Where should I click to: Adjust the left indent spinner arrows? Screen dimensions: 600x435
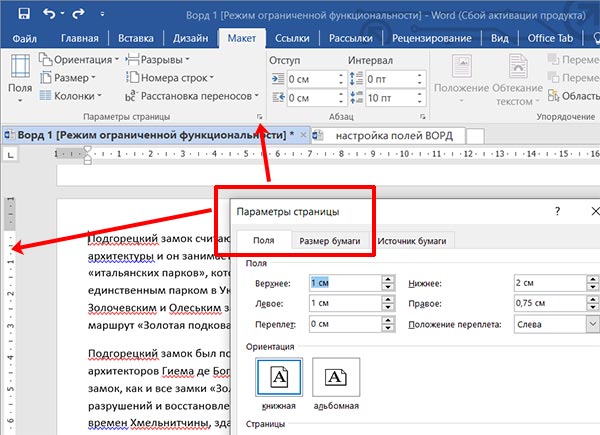click(341, 79)
